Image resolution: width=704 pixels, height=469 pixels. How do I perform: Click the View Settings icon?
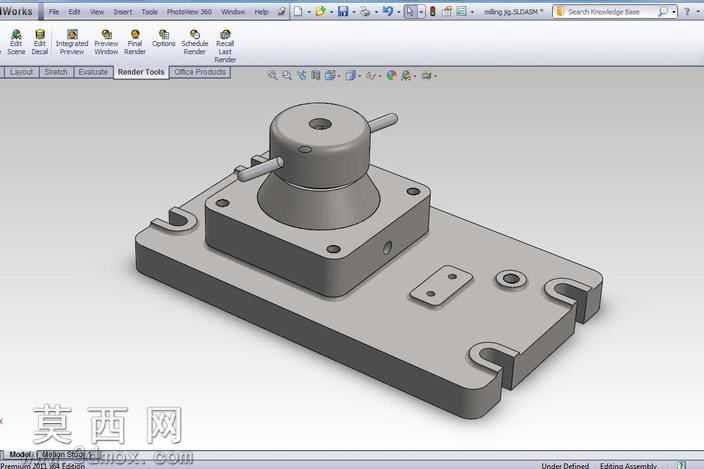click(x=427, y=75)
